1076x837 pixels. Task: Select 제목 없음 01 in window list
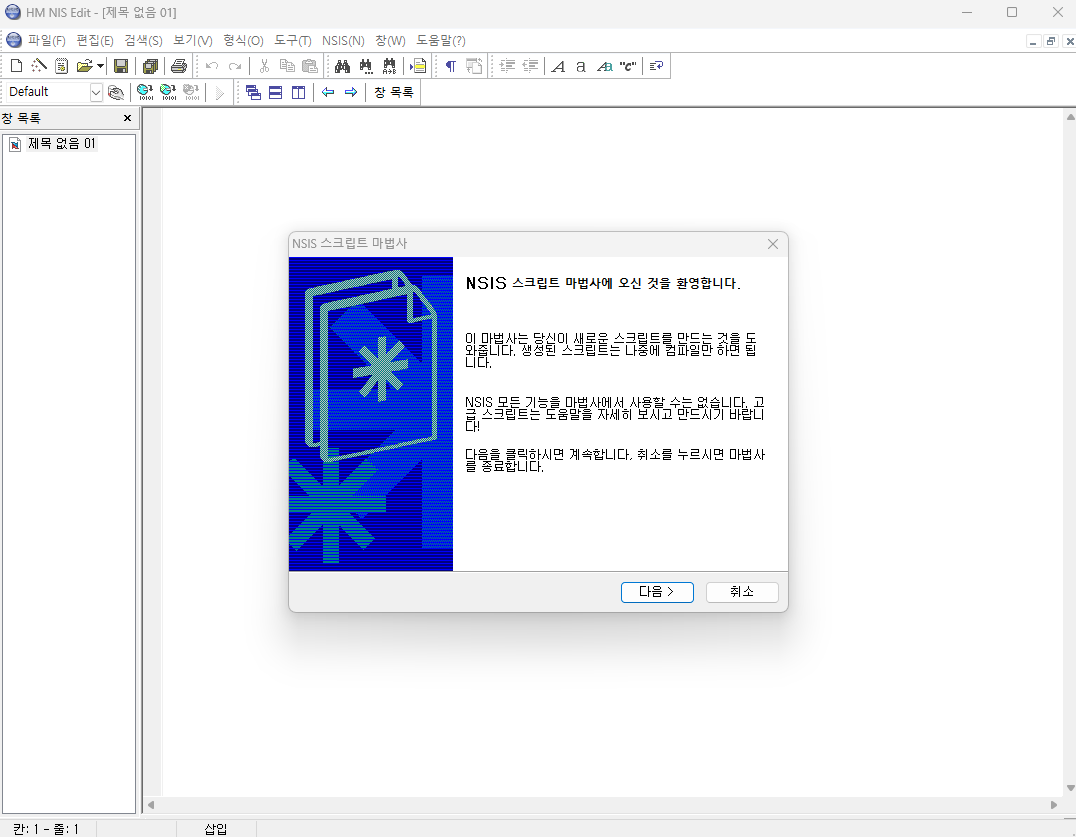(x=62, y=143)
